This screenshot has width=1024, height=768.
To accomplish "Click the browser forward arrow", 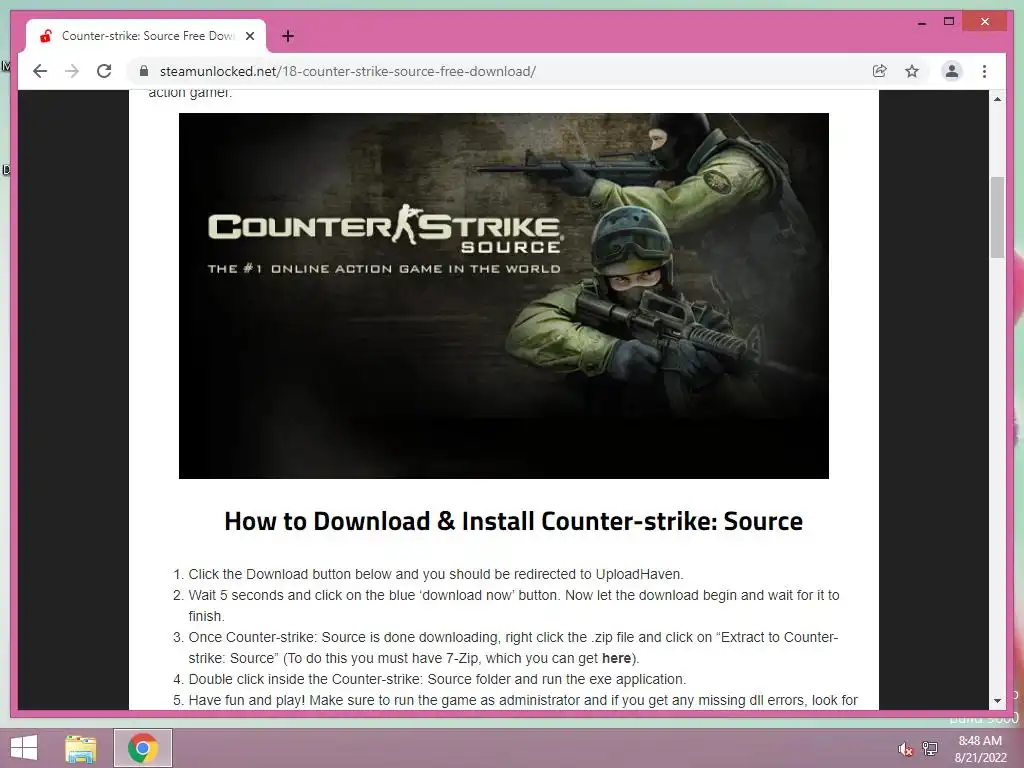I will [72, 71].
